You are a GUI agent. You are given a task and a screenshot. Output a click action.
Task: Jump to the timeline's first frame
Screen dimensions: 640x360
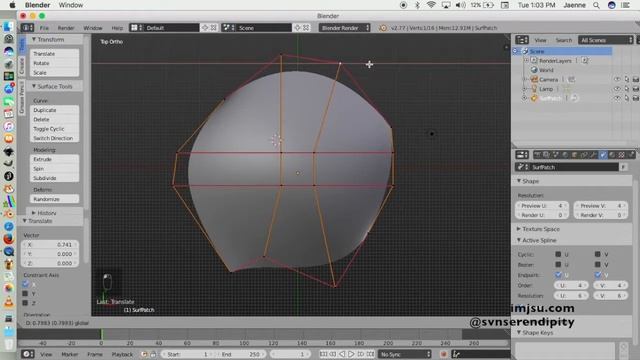pyautogui.click(x=324, y=354)
